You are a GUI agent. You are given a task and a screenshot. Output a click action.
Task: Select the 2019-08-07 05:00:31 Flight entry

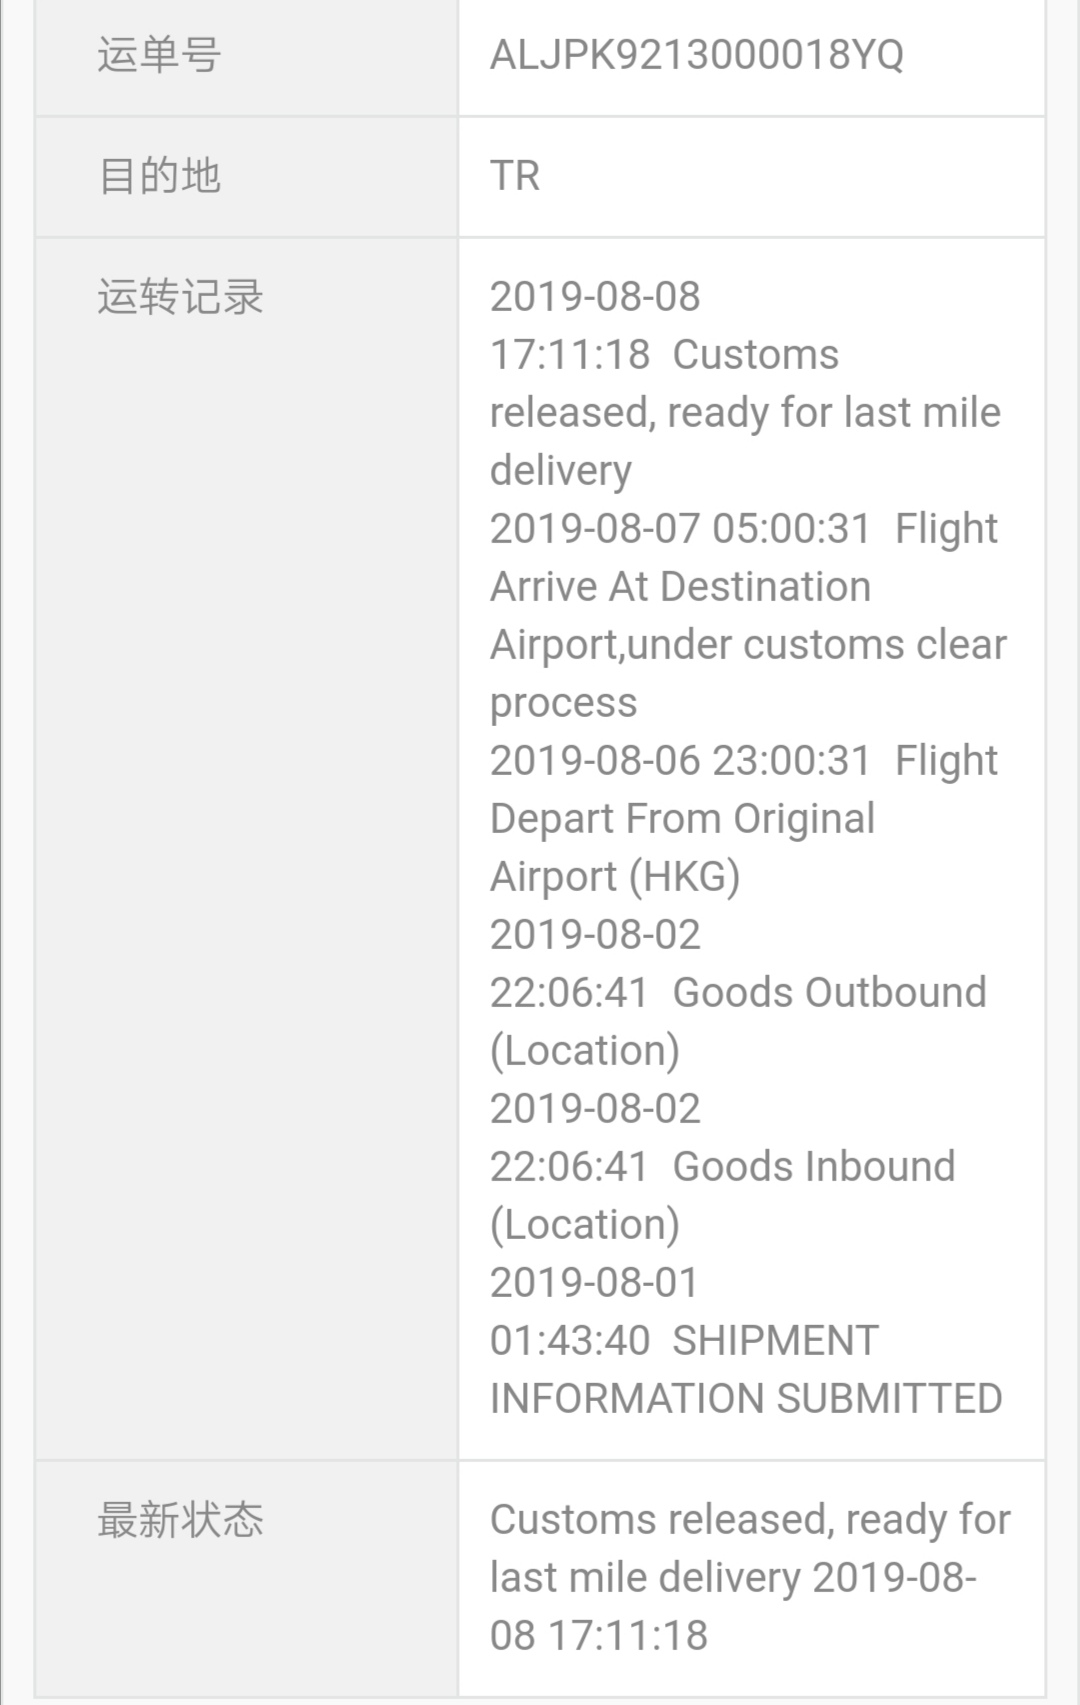[x=744, y=530]
